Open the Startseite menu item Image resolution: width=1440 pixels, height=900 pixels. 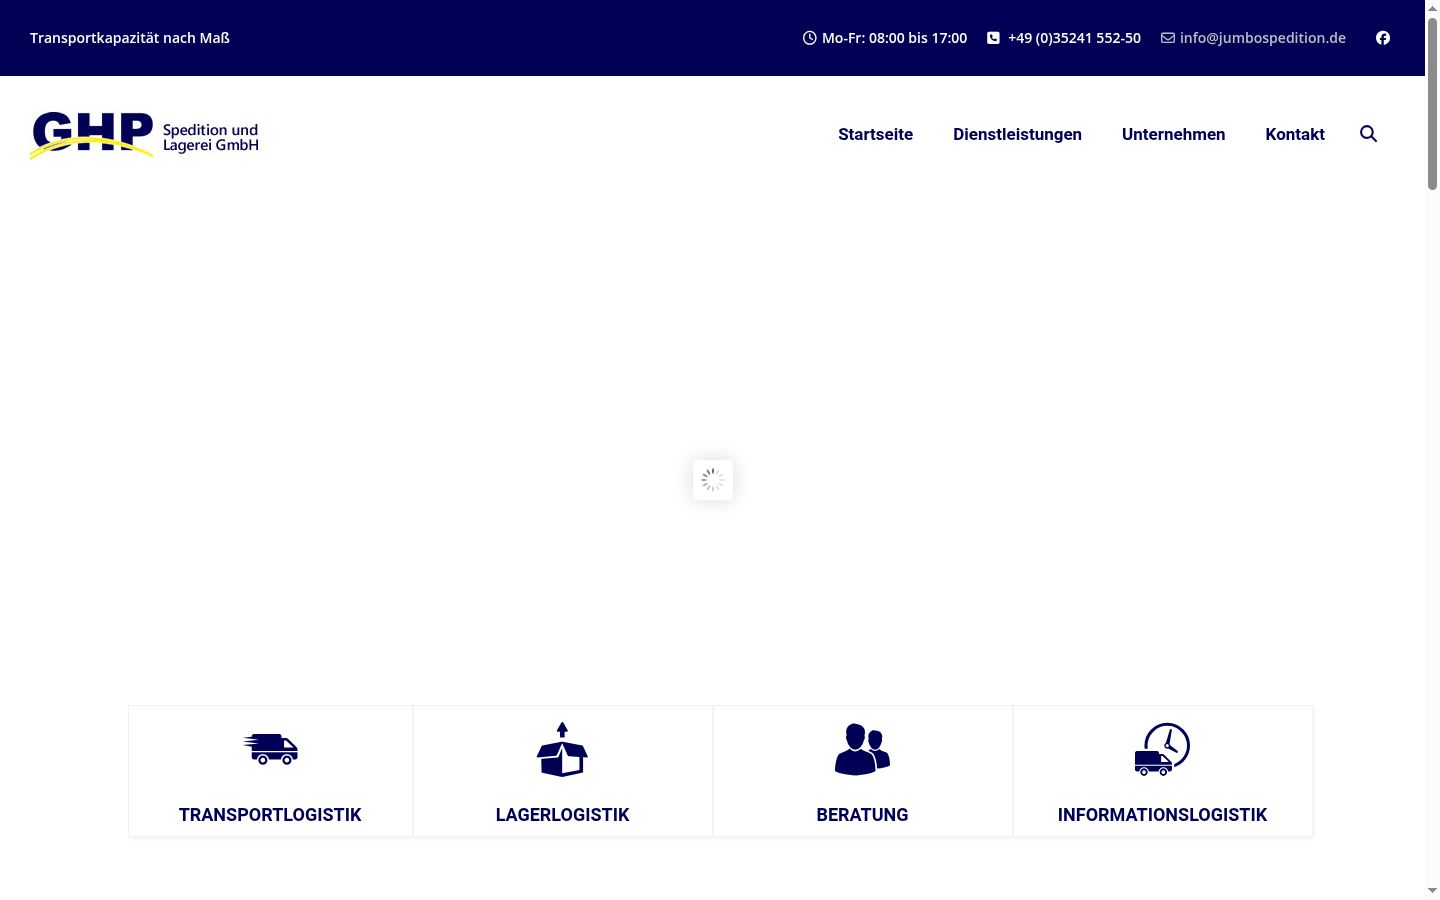[x=875, y=134]
